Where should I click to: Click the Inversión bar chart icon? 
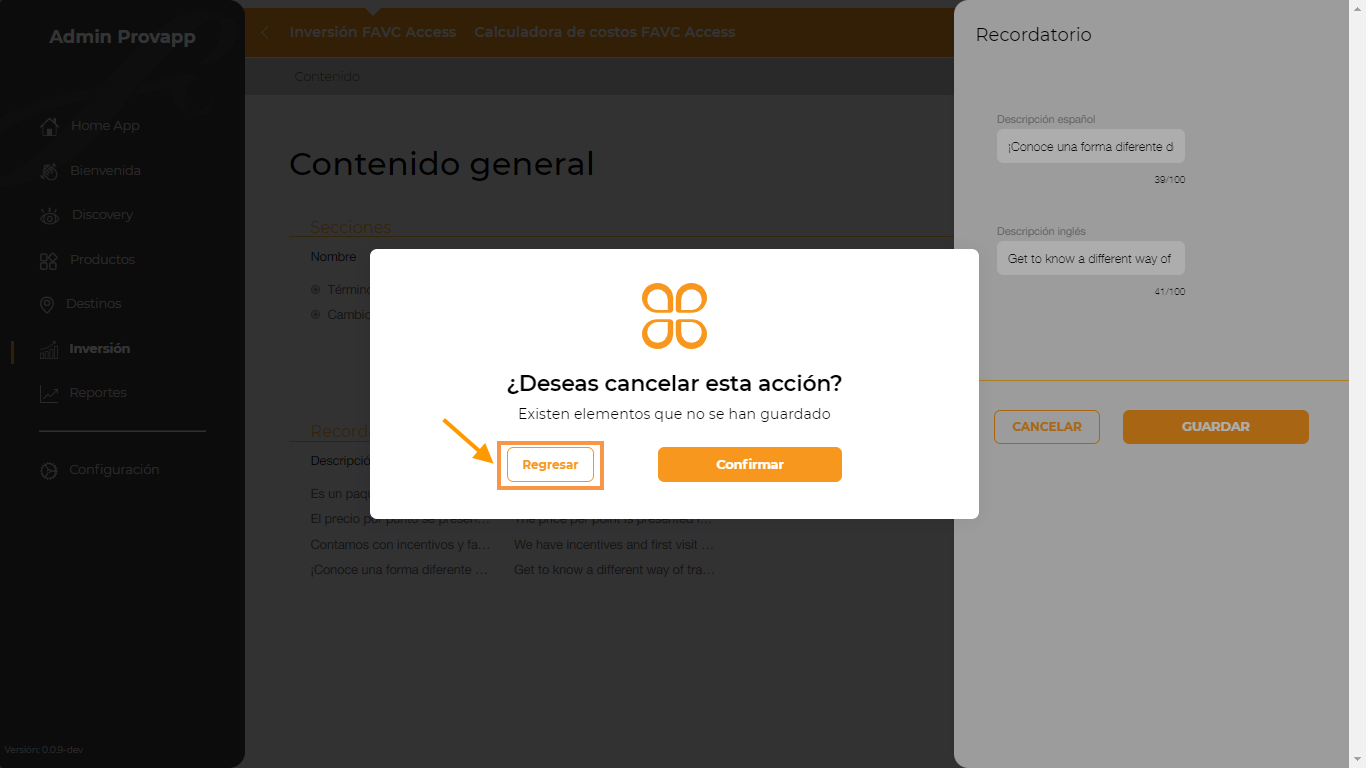49,349
